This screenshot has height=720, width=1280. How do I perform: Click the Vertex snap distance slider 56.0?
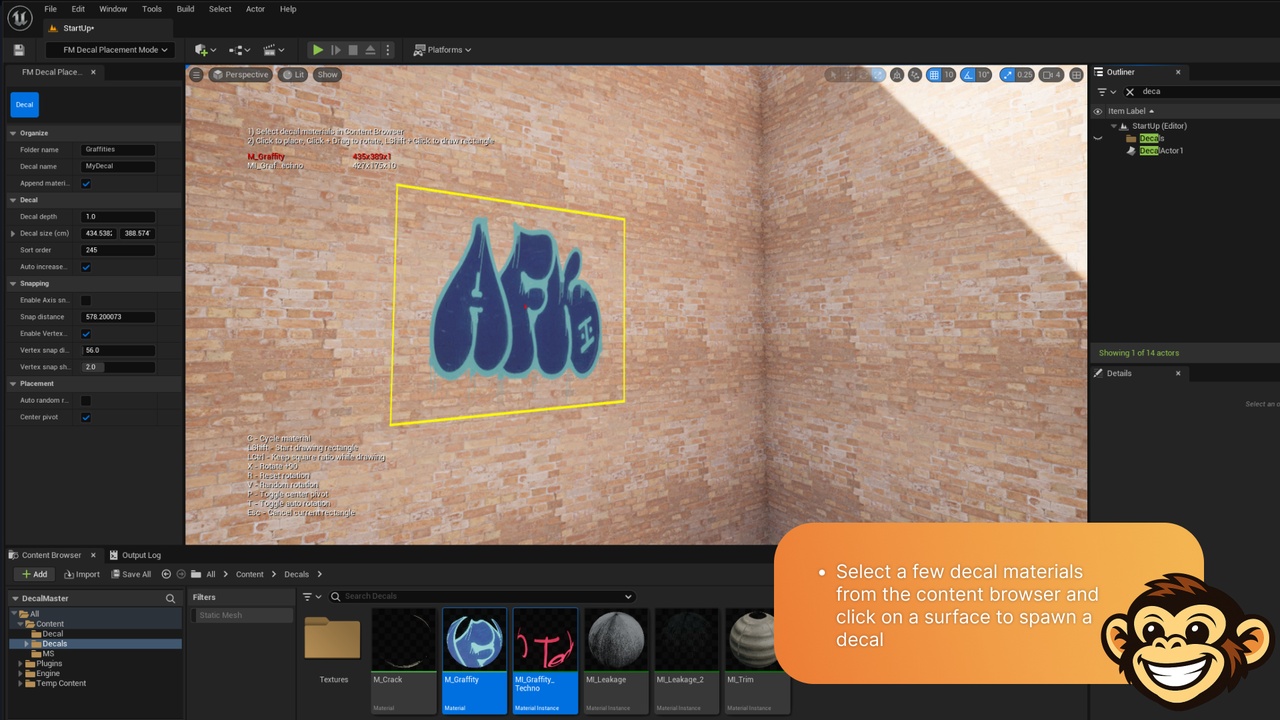coord(118,350)
